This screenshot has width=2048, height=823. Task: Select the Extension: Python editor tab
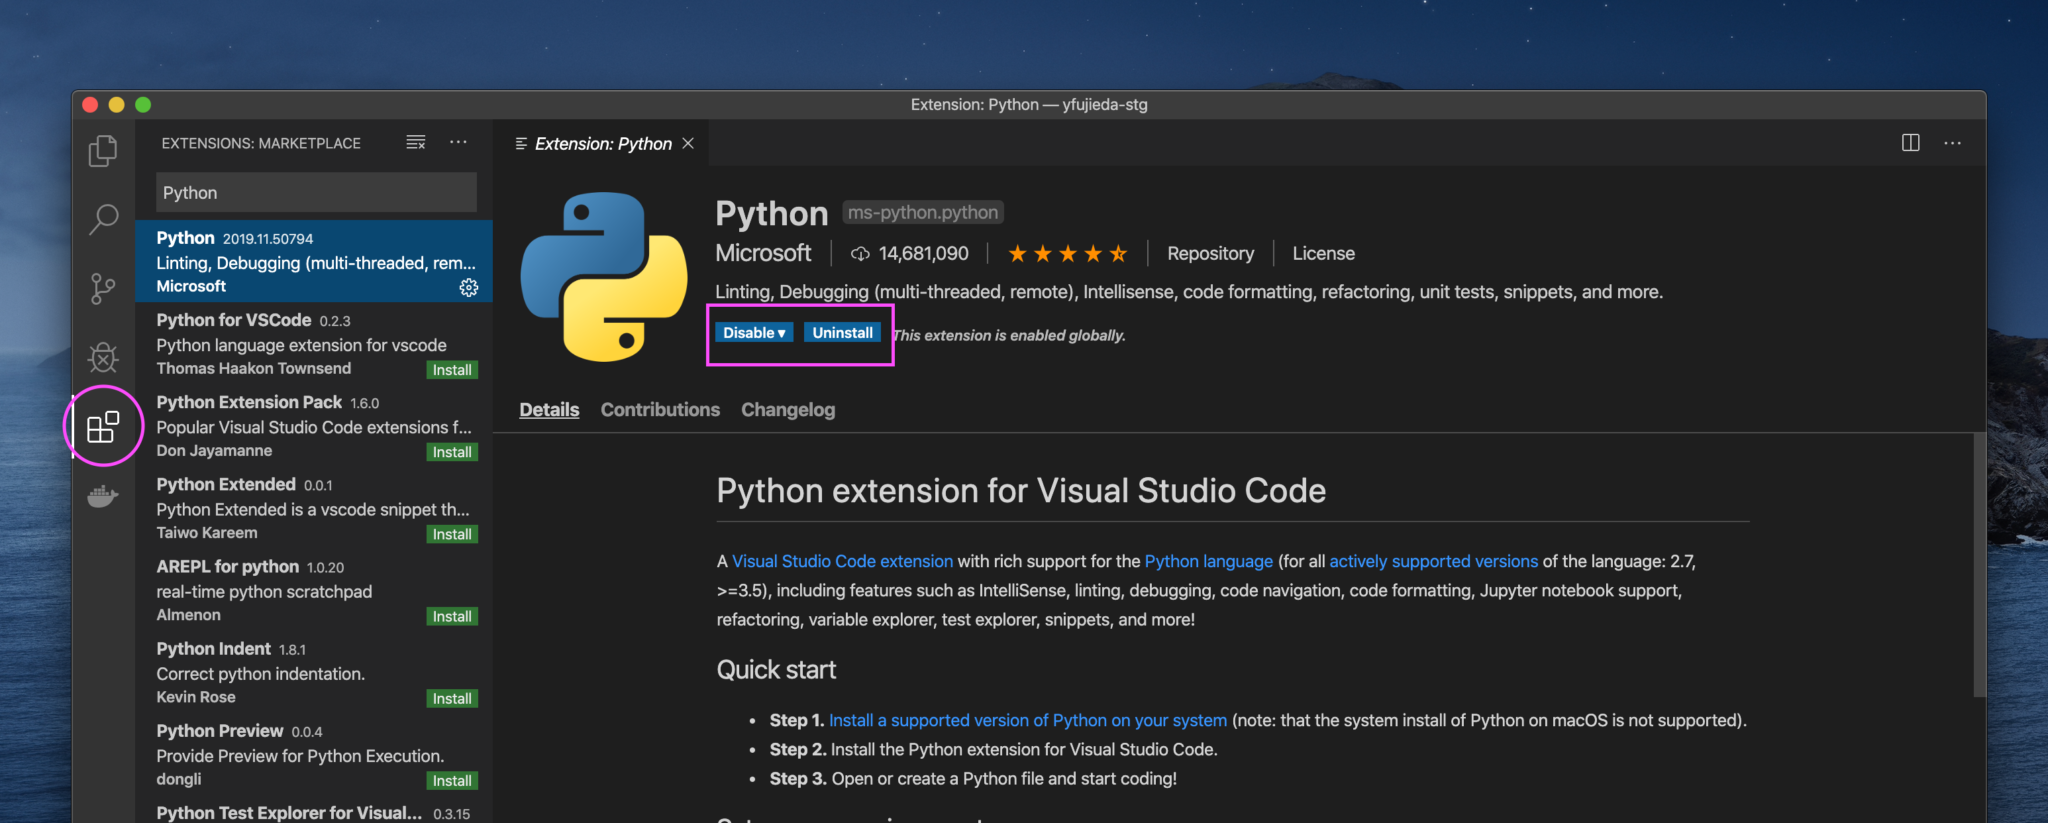pos(603,143)
